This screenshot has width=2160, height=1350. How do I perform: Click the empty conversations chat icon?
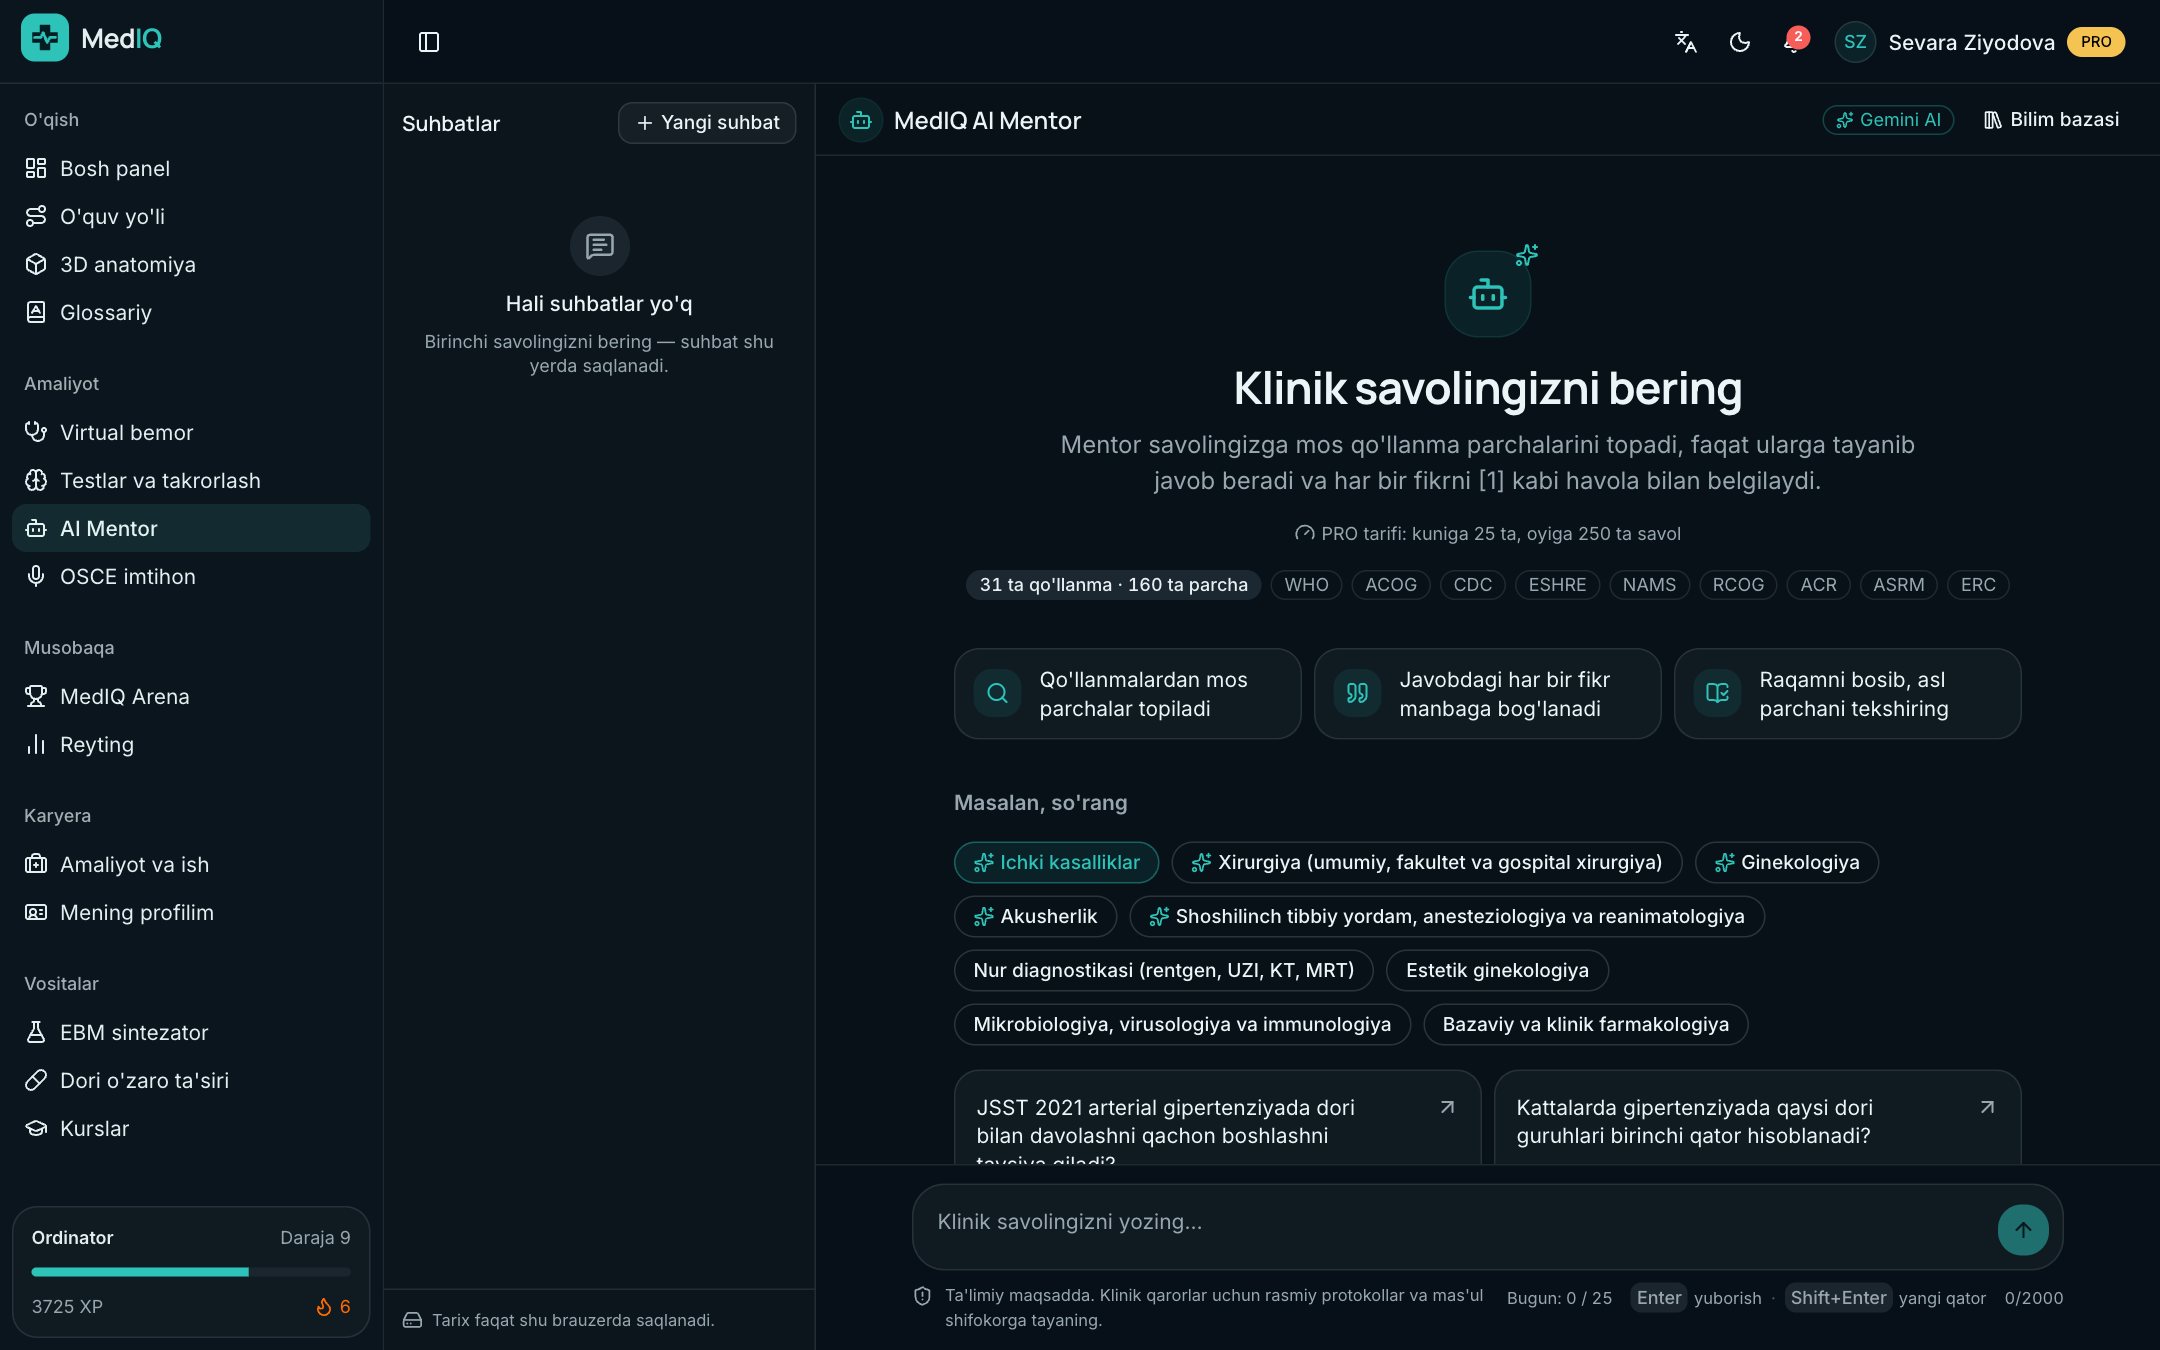pos(599,246)
